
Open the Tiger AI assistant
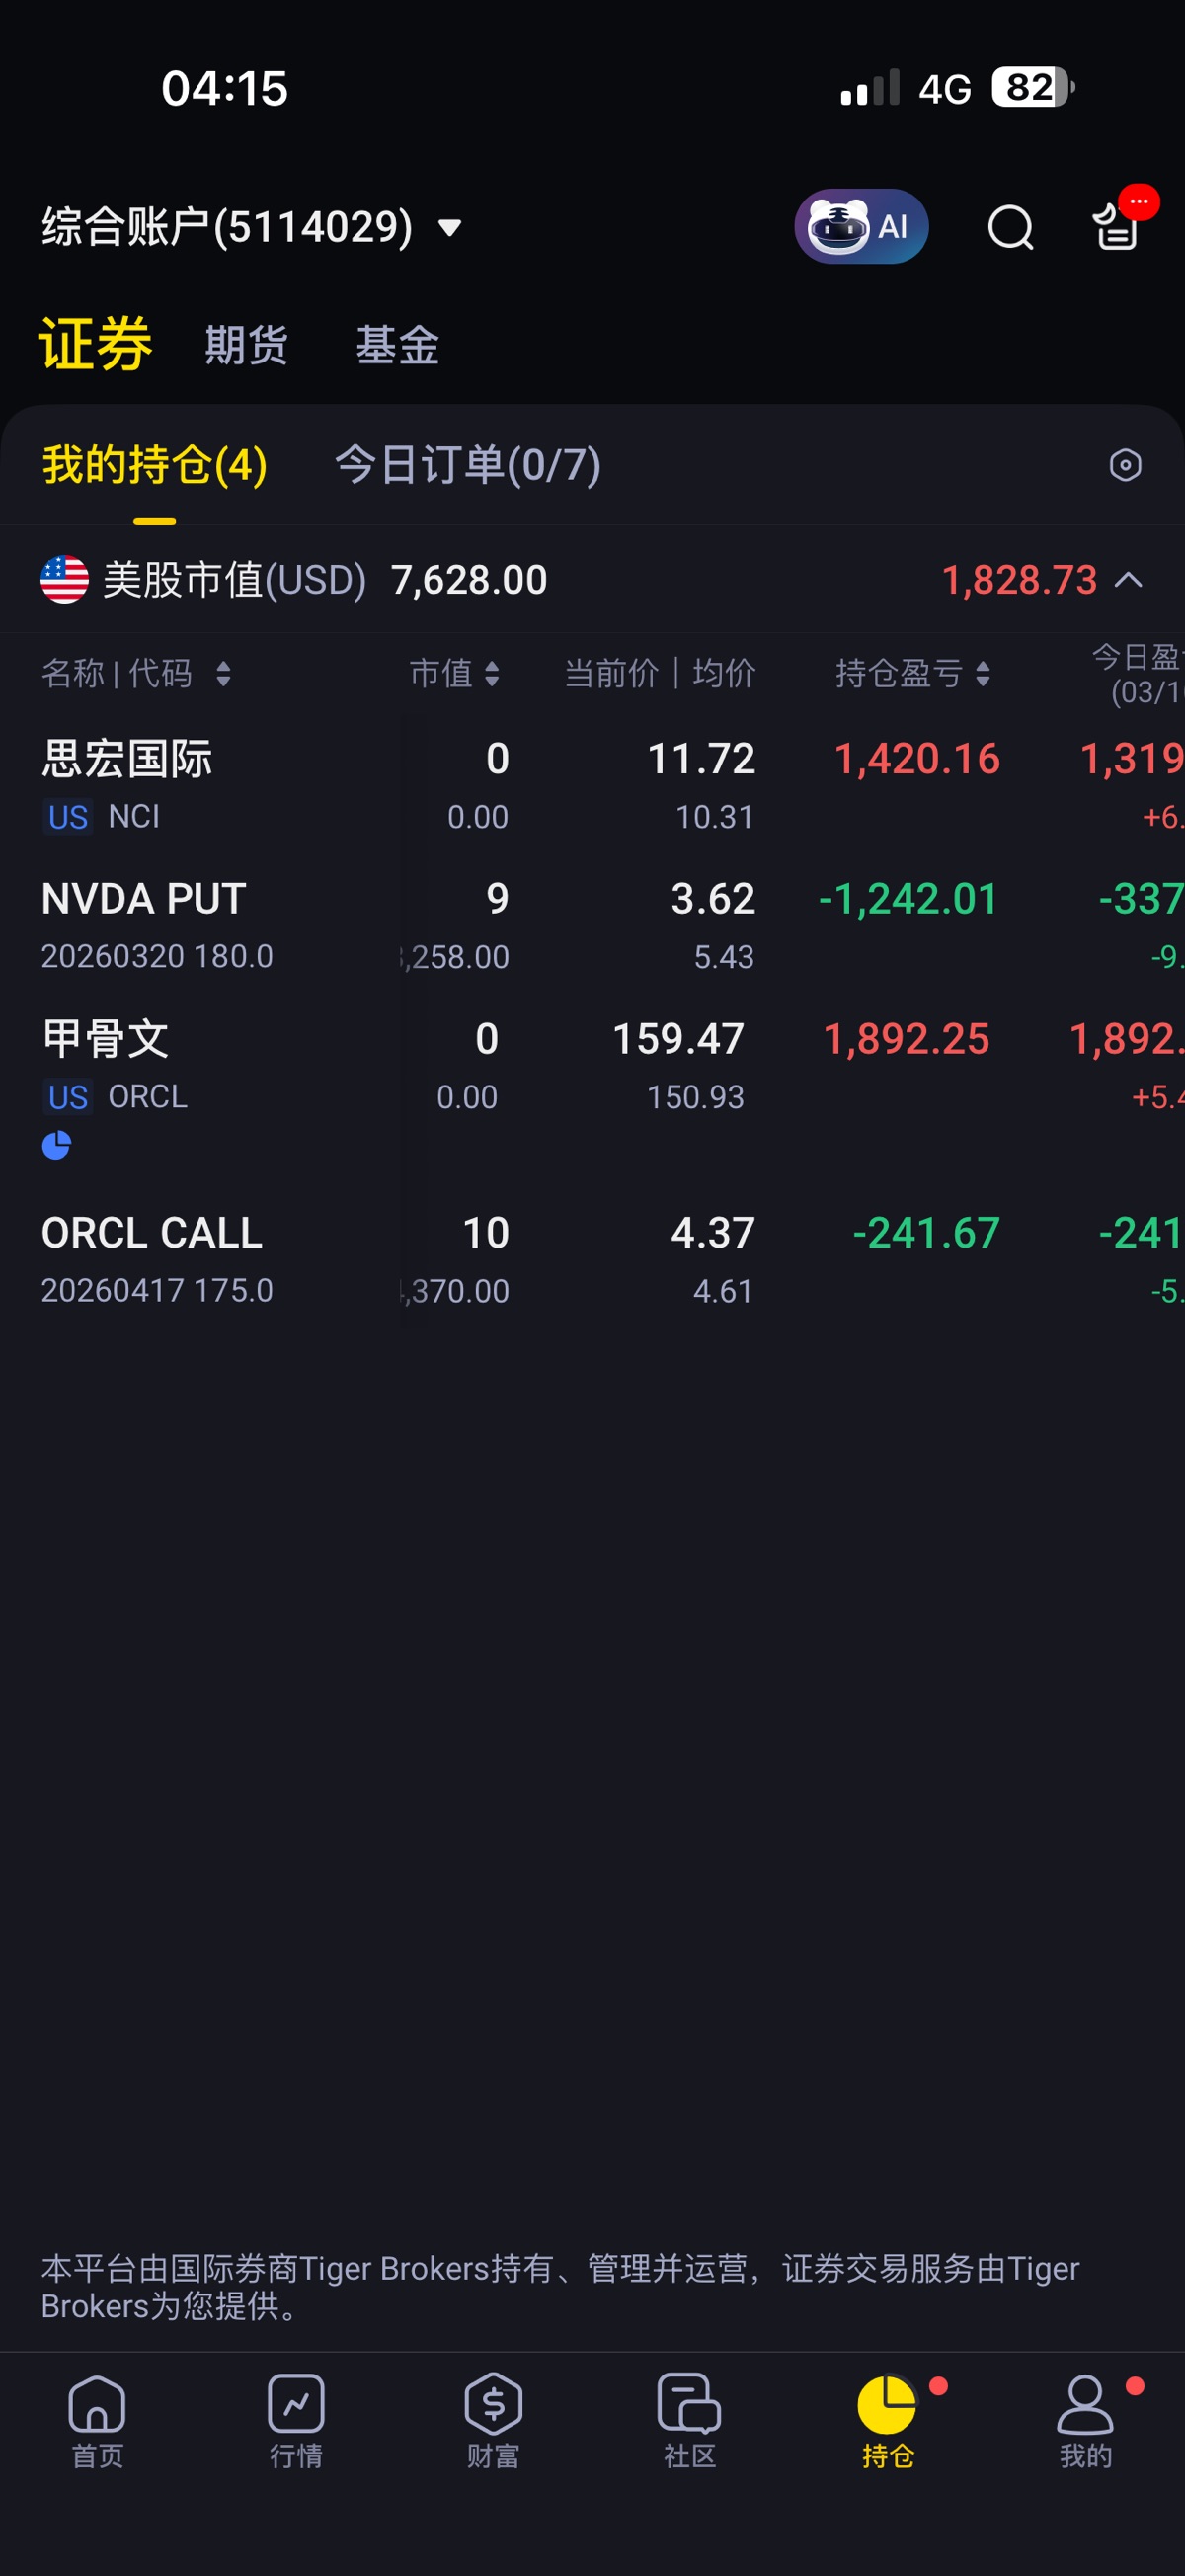[860, 227]
